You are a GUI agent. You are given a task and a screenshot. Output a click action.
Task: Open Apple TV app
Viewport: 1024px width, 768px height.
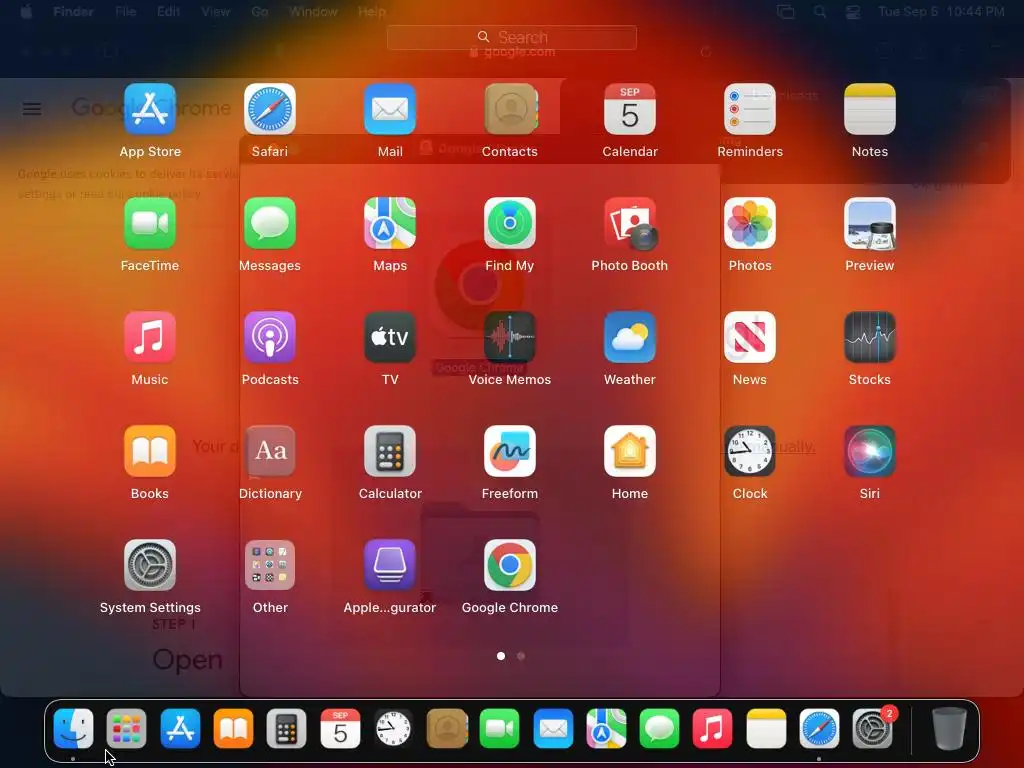(390, 337)
